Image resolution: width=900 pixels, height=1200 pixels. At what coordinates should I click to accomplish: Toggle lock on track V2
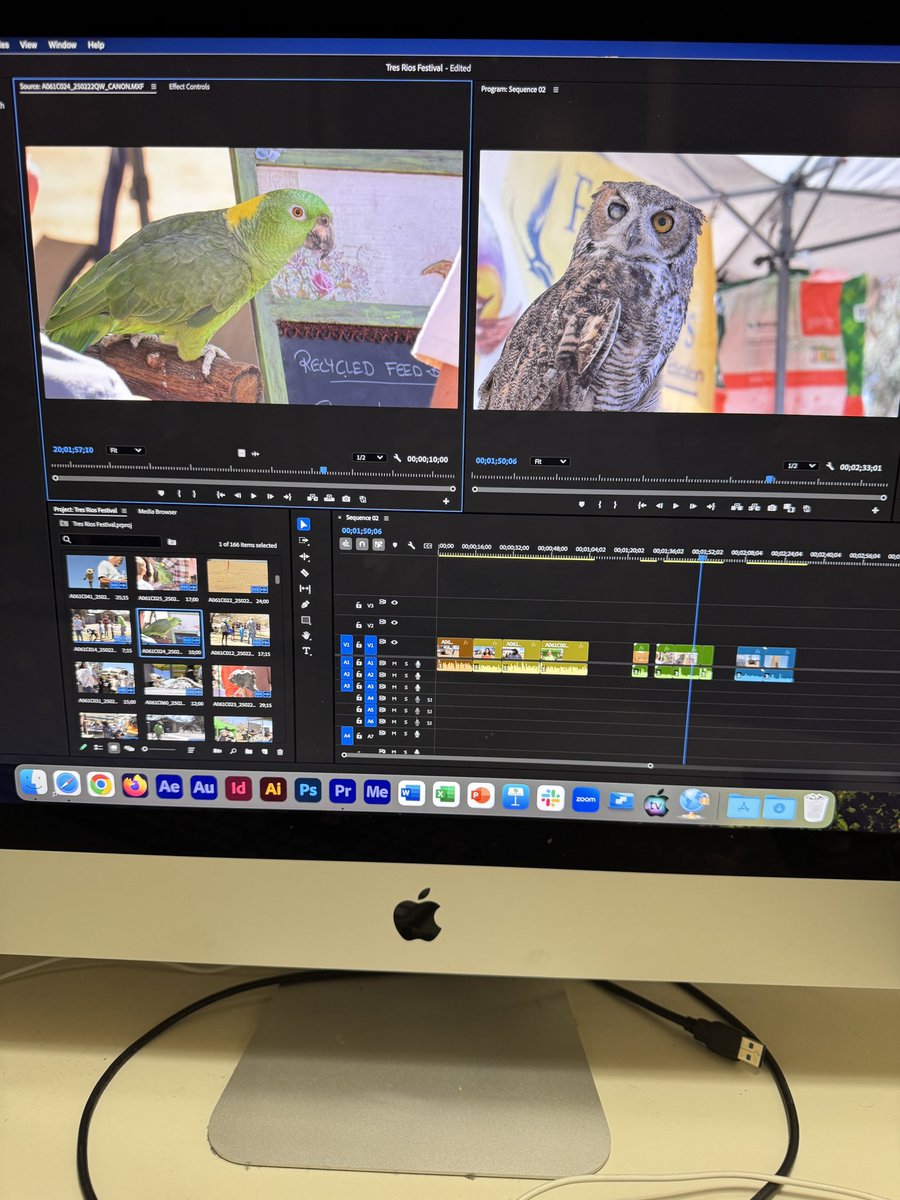click(x=359, y=625)
